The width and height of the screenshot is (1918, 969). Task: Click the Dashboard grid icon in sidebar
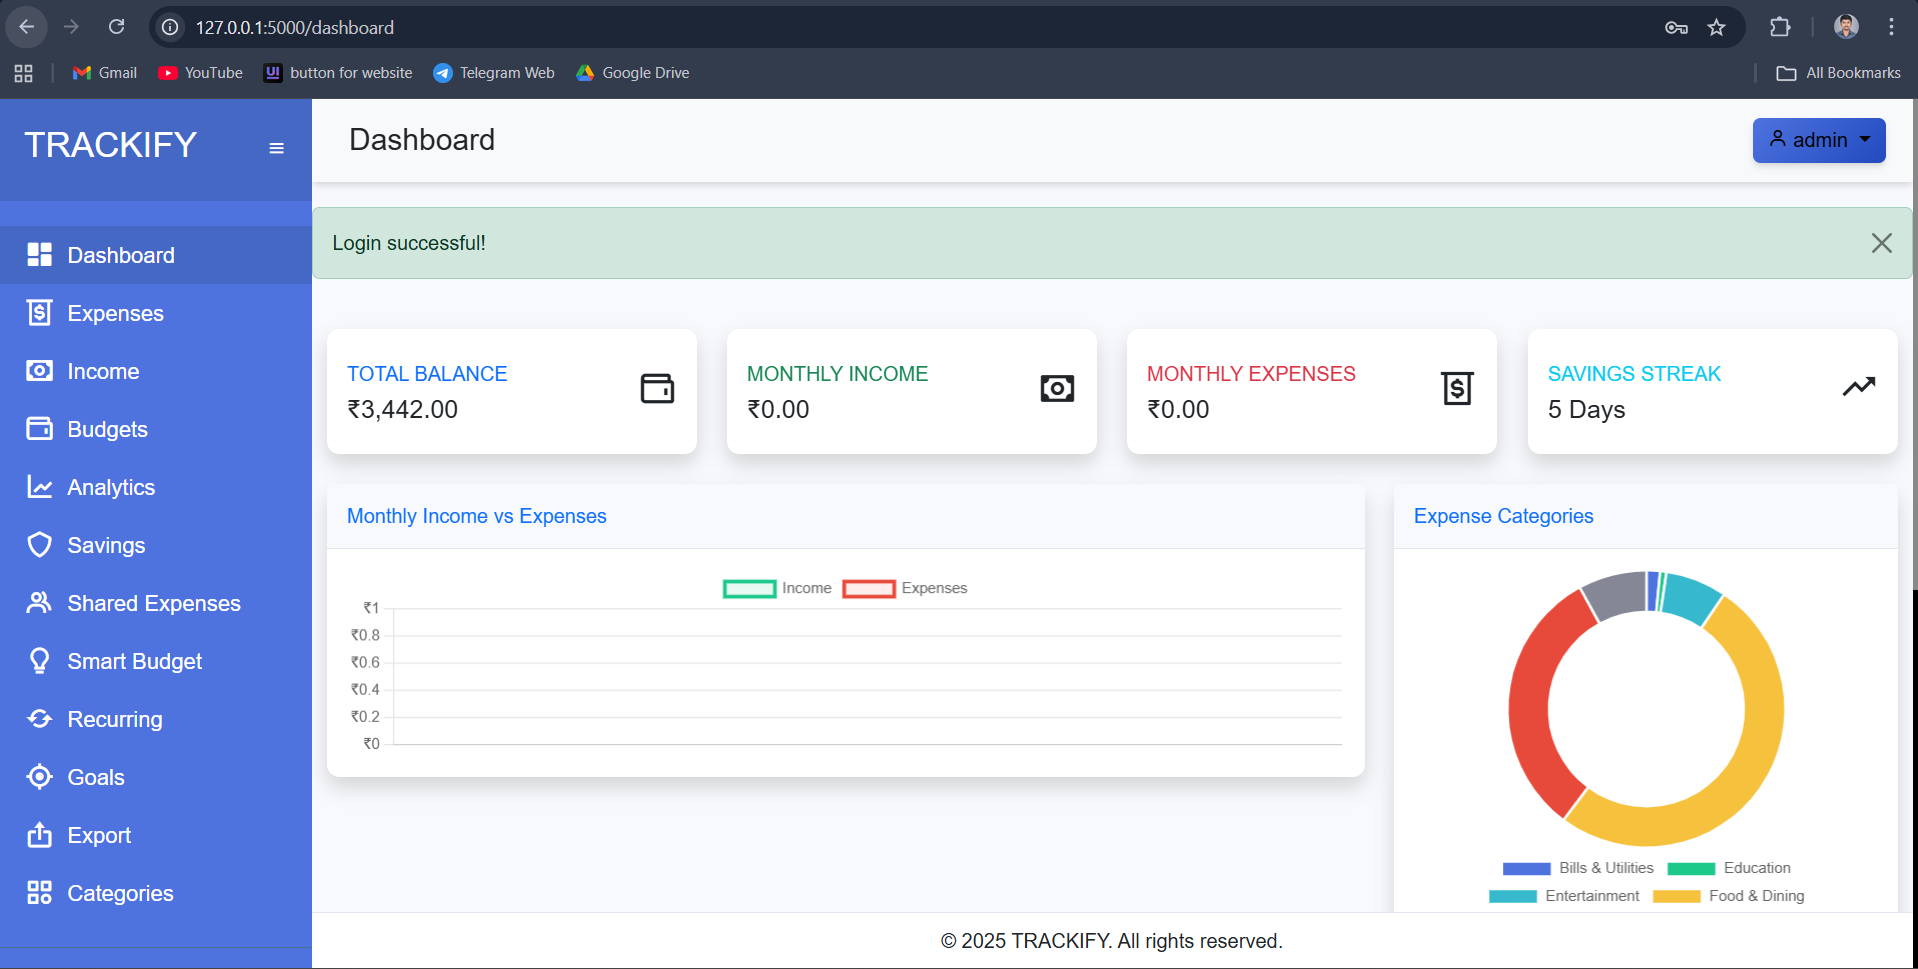click(39, 255)
